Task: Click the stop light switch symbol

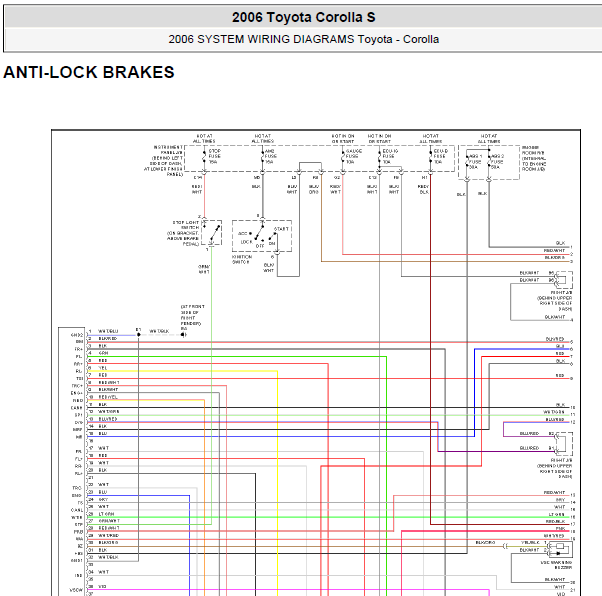Action: [x=212, y=232]
